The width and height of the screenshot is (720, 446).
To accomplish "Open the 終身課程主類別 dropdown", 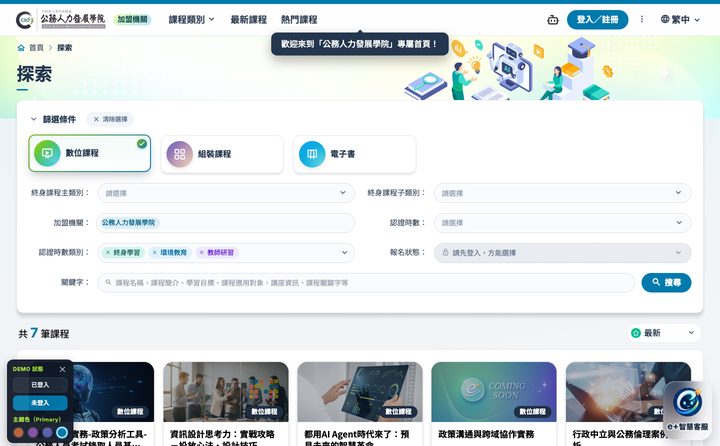I will coord(226,193).
